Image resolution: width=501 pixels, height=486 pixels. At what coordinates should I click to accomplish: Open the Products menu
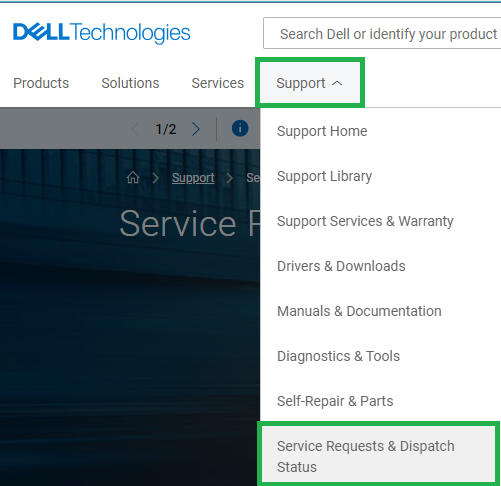(x=41, y=83)
